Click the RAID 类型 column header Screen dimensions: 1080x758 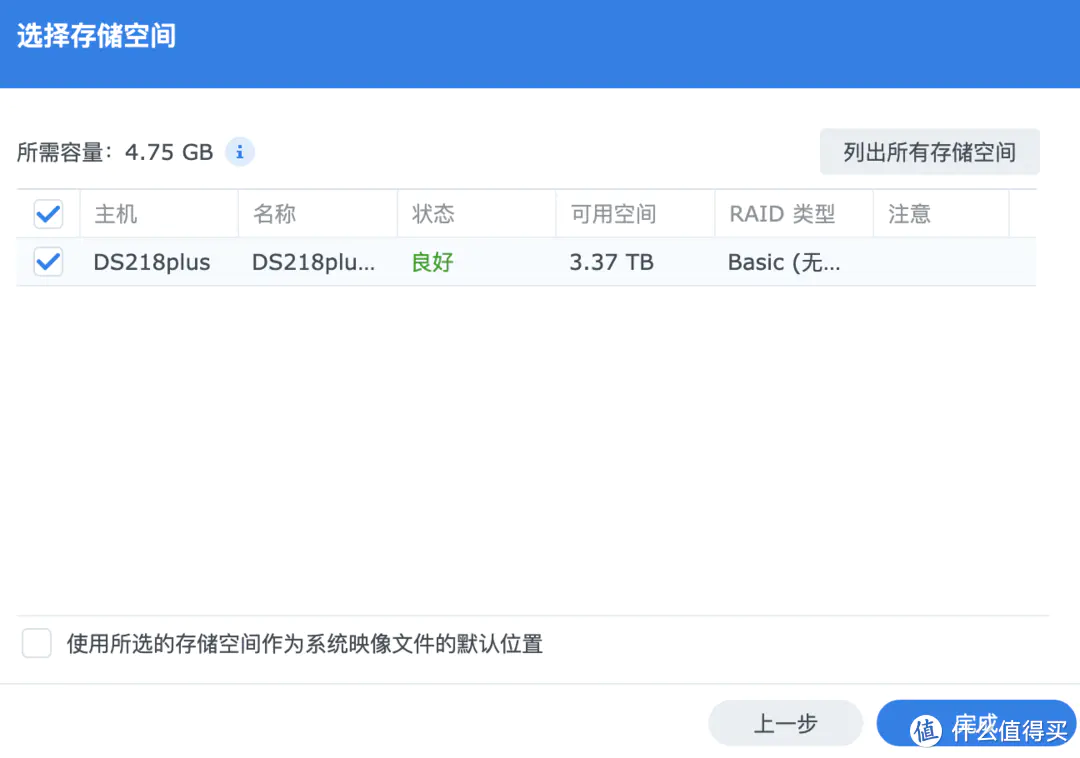click(x=782, y=214)
